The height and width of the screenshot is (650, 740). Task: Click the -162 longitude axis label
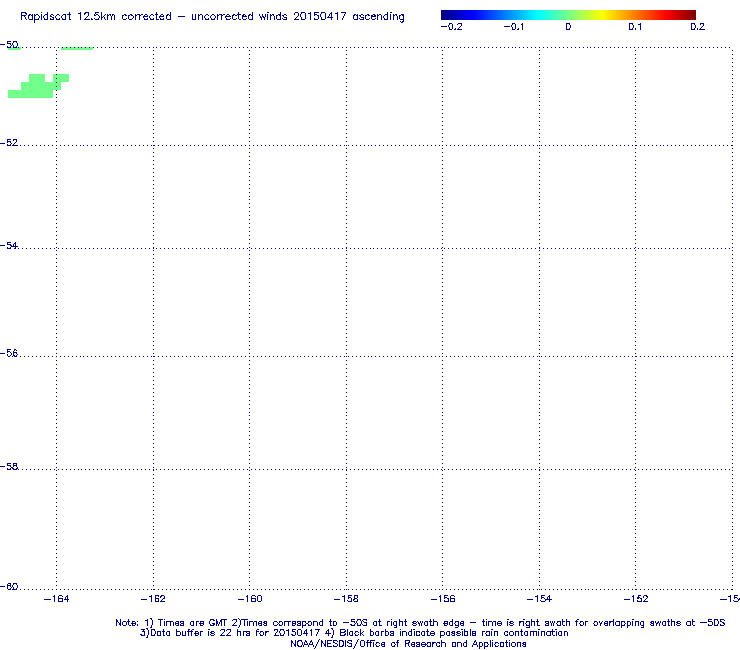(153, 599)
